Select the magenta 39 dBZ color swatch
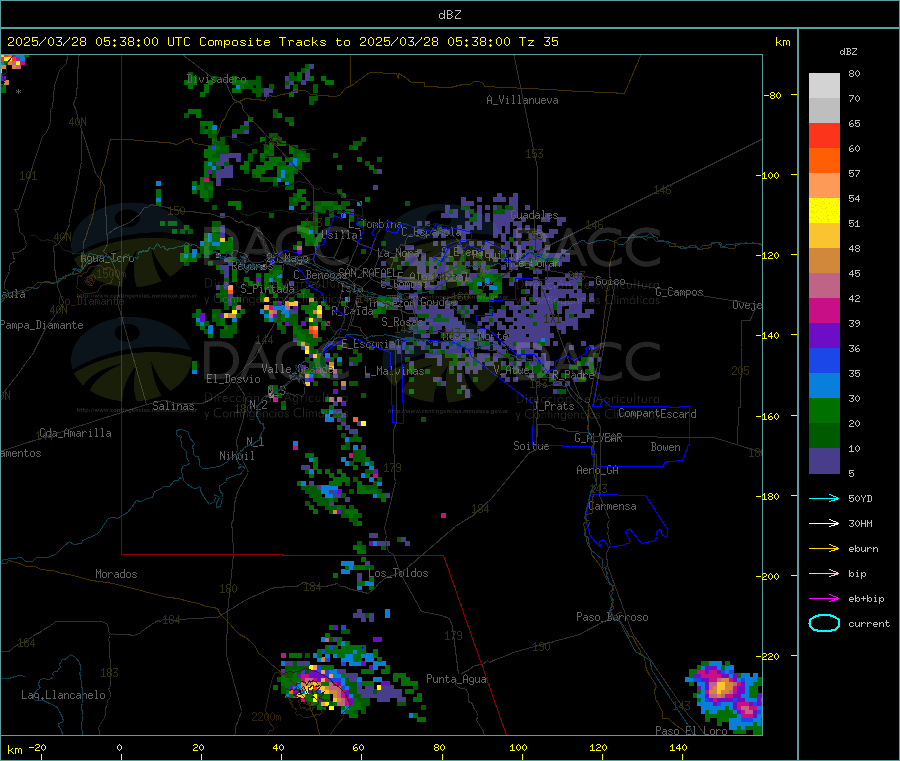 click(824, 310)
